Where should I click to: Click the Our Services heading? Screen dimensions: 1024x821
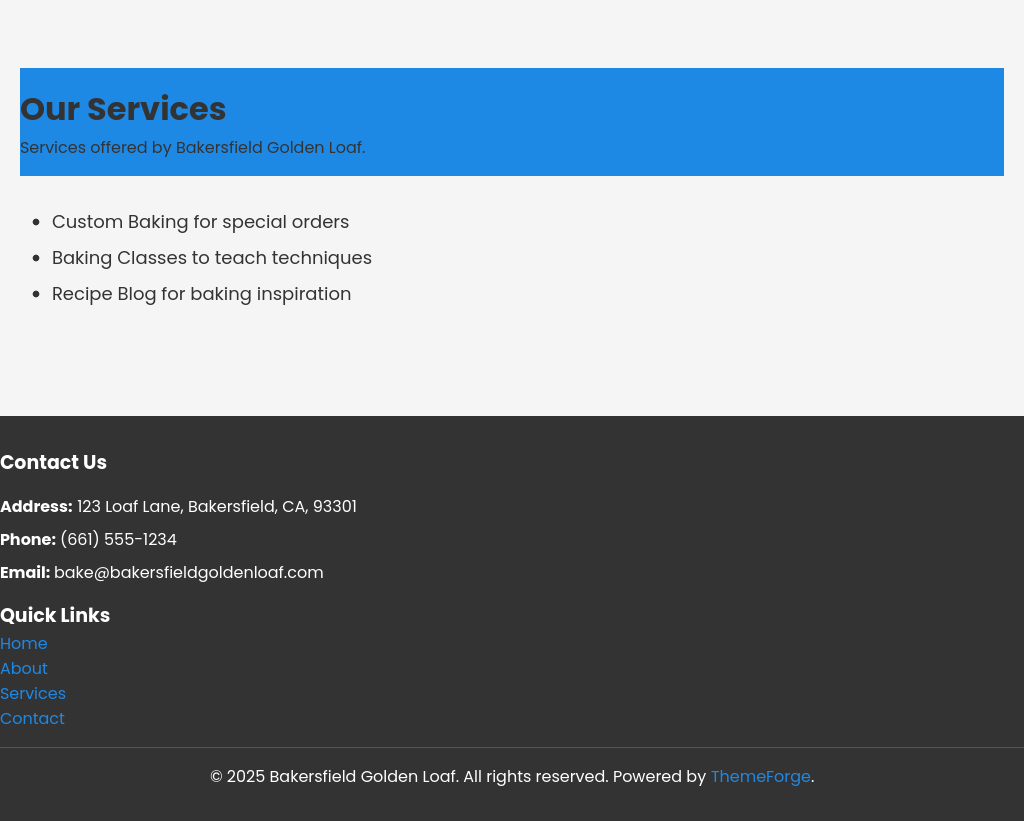point(123,109)
